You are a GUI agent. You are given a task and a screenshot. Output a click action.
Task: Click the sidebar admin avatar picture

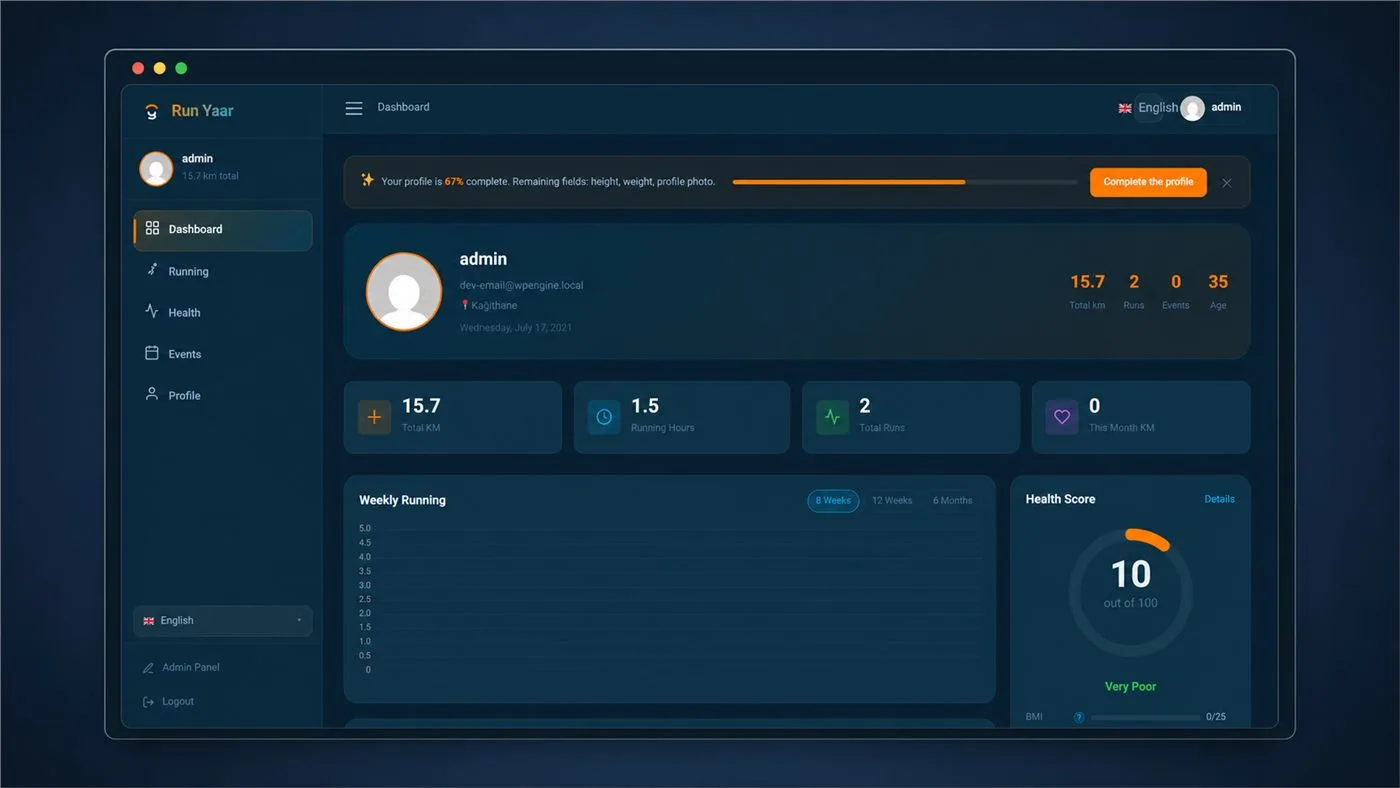click(156, 168)
